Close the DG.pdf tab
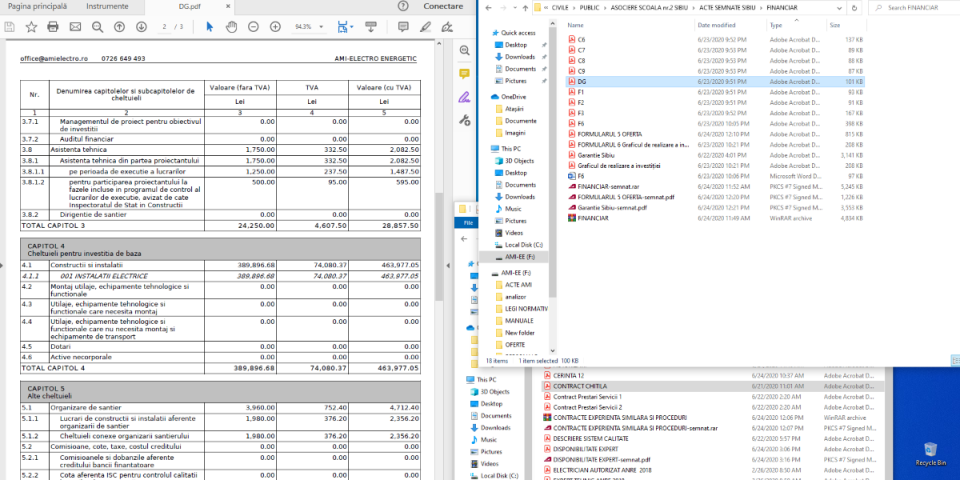 228,7
